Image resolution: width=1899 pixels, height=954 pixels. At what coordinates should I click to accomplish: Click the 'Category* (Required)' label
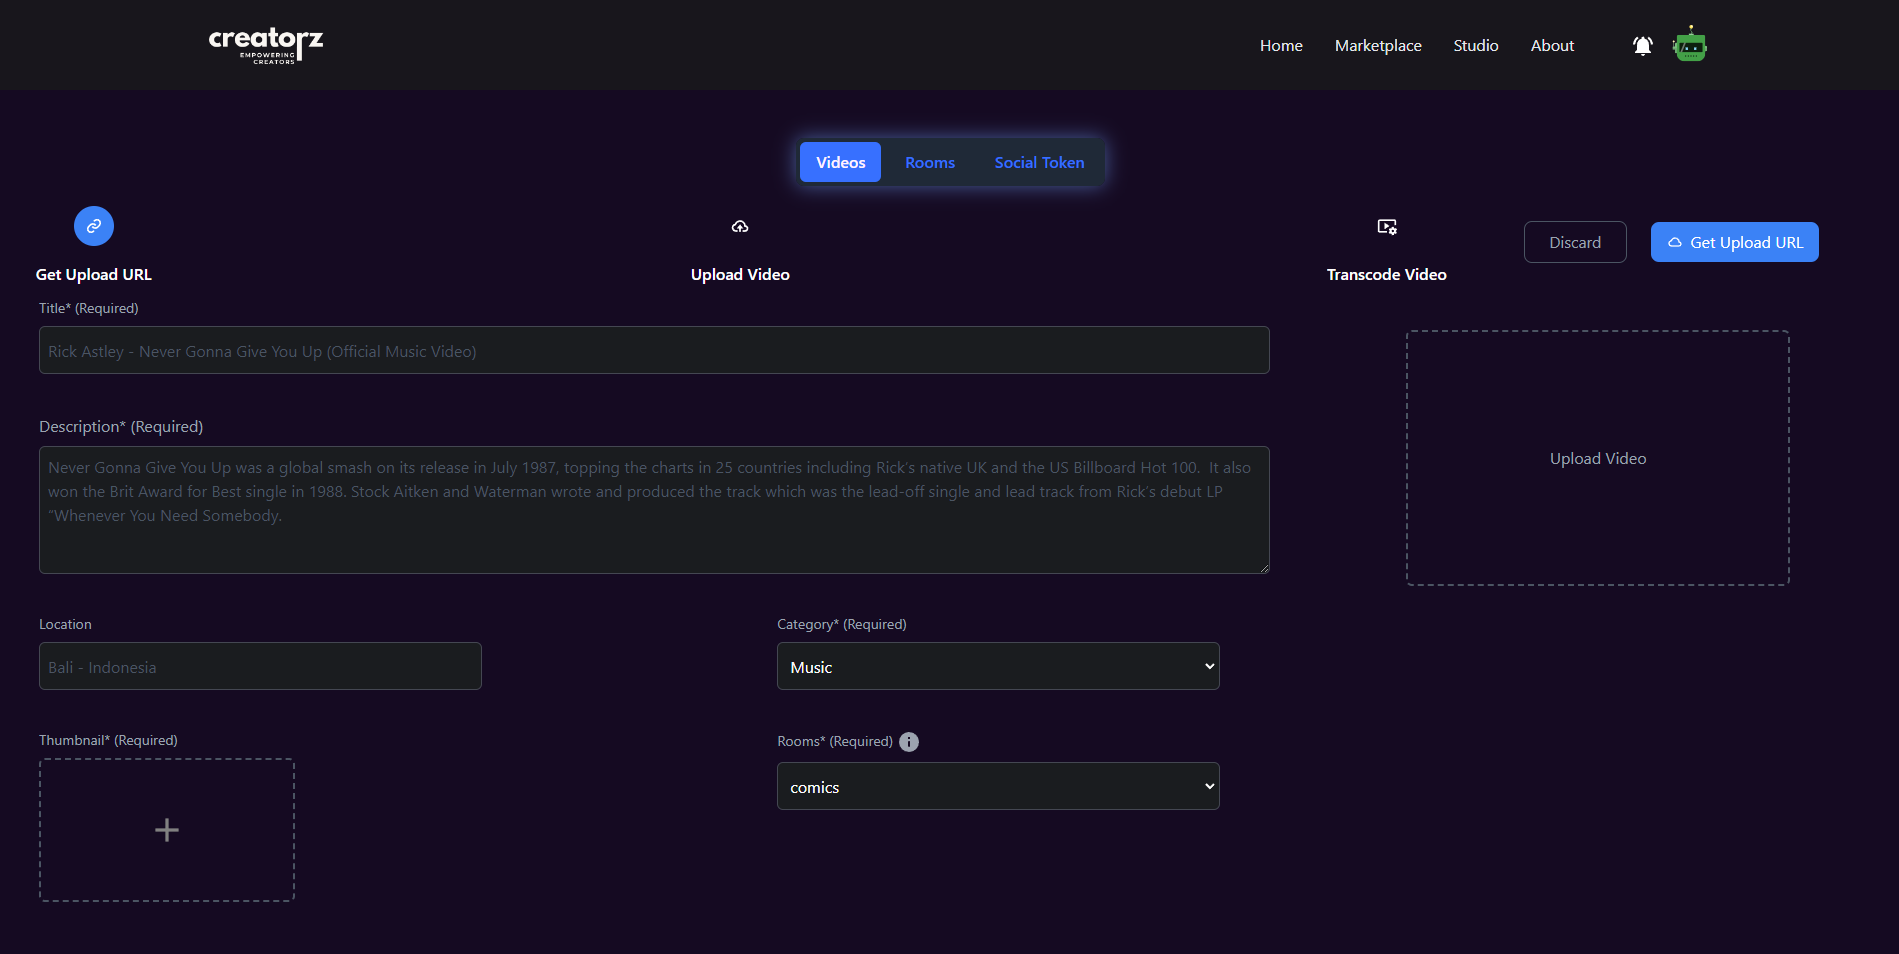tap(842, 624)
